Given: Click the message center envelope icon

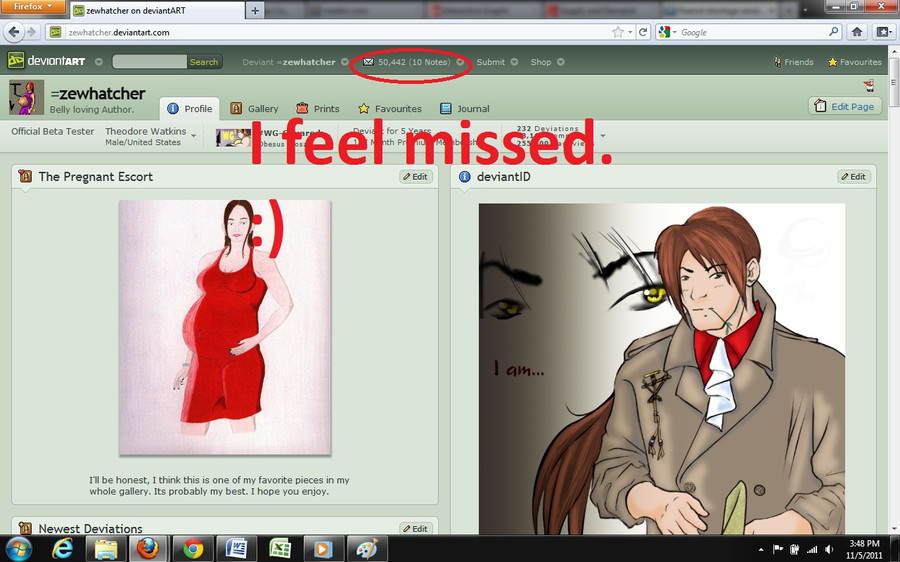Looking at the screenshot, I should [x=368, y=61].
